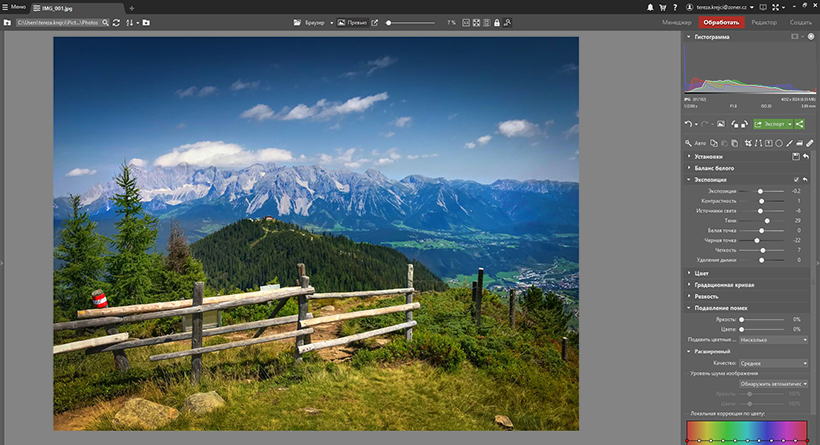Viewport: 820px width, 445px height.
Task: Toggle the histogram clipping indicator circle
Action: [811, 37]
